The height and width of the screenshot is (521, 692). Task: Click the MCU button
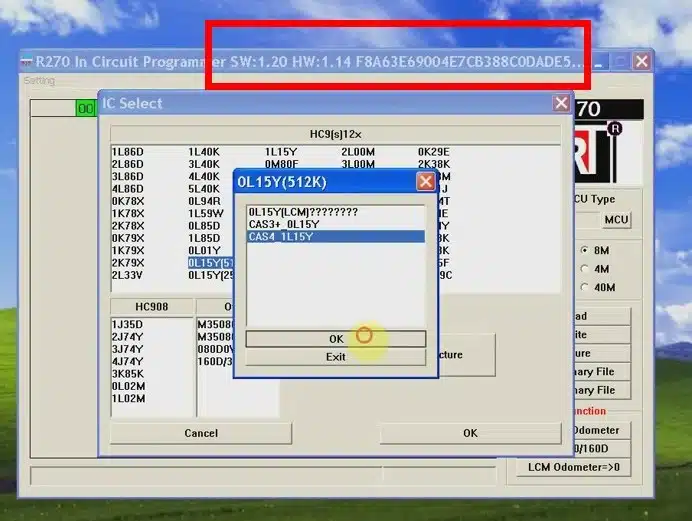coord(616,219)
